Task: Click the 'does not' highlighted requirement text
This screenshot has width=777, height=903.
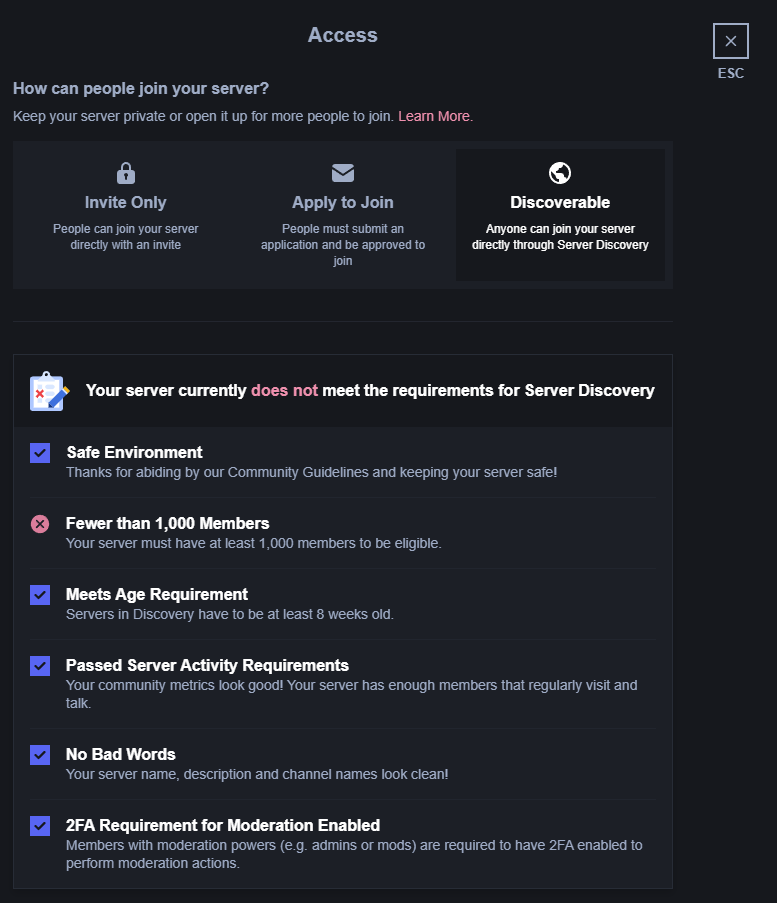Action: pyautogui.click(x=285, y=390)
